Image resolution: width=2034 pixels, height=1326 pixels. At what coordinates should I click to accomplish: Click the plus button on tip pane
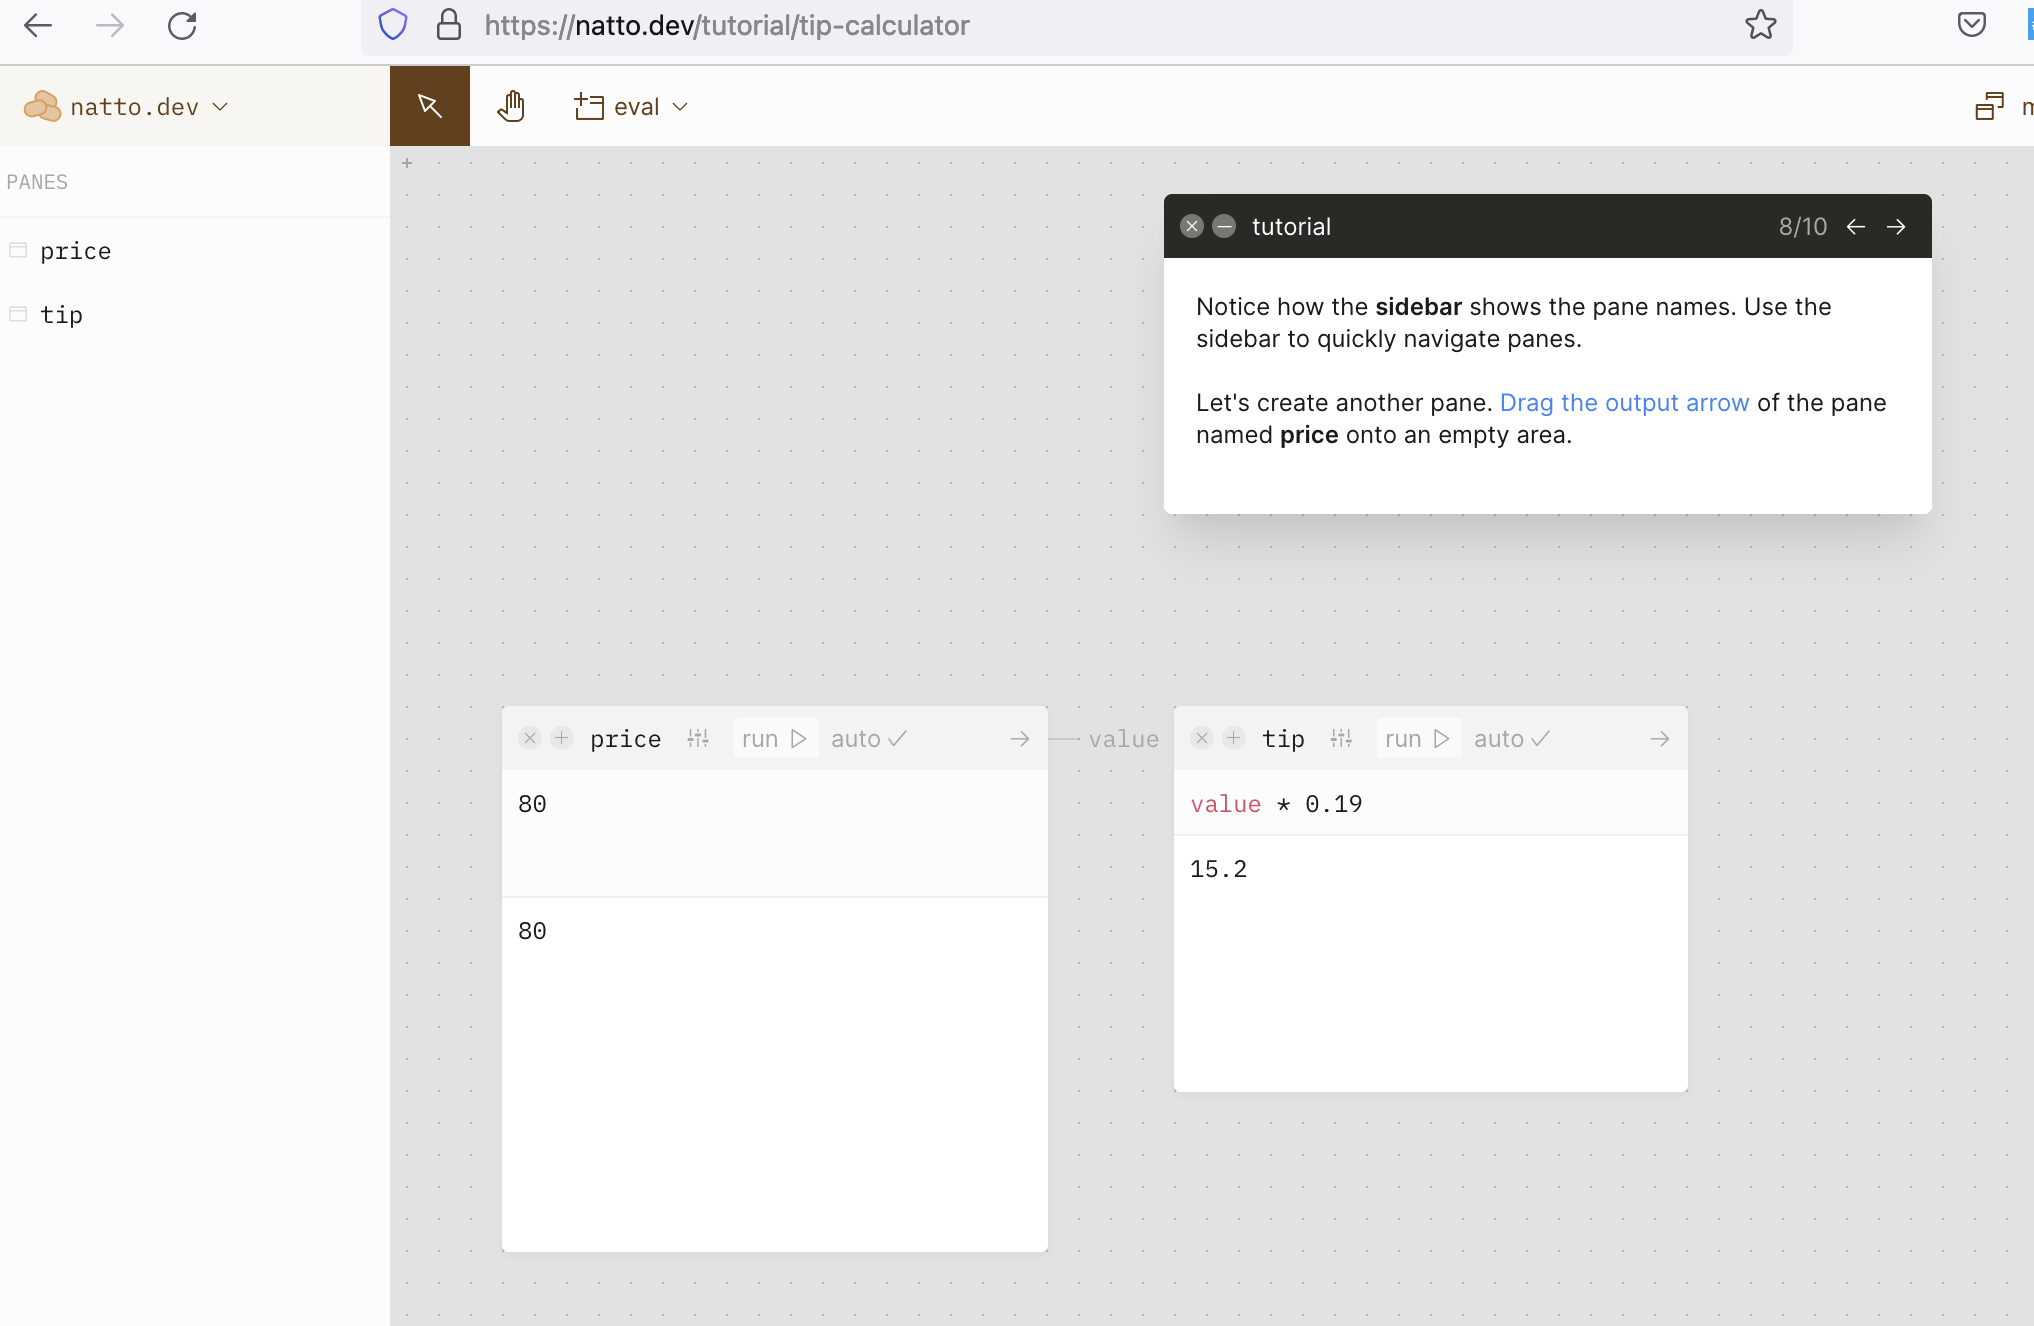[x=1234, y=738]
